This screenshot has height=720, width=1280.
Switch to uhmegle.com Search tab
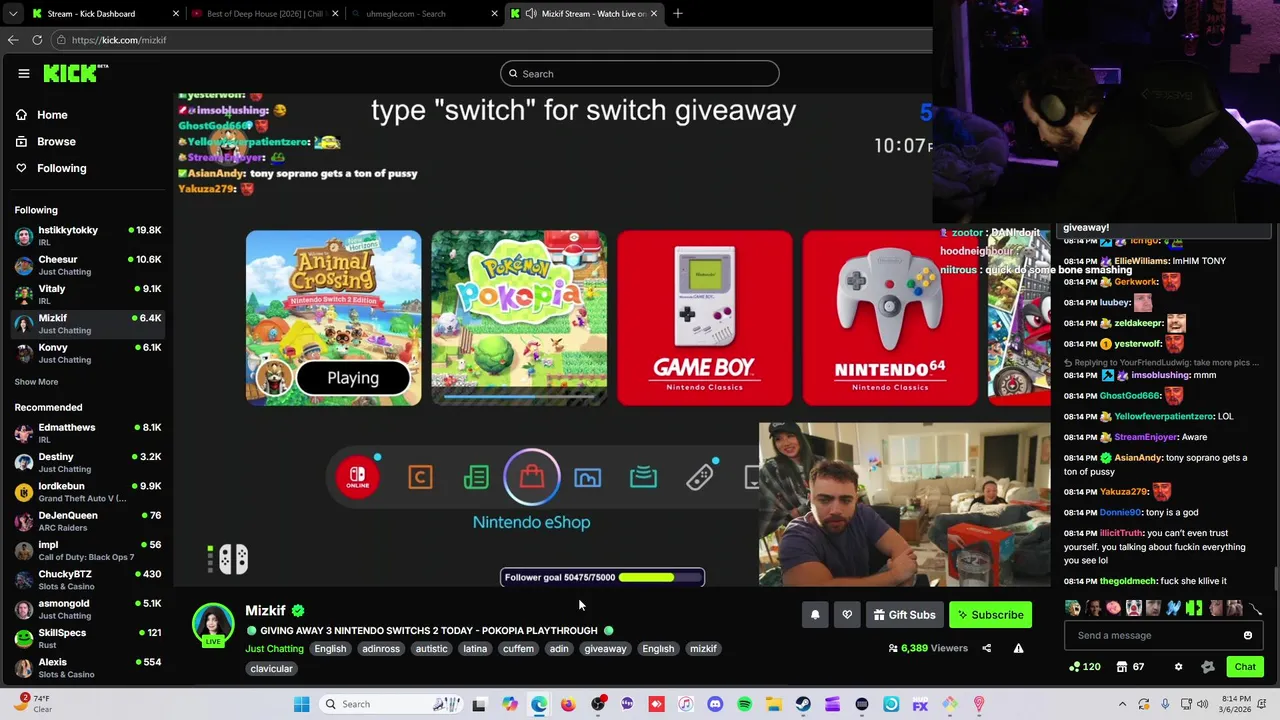(425, 14)
